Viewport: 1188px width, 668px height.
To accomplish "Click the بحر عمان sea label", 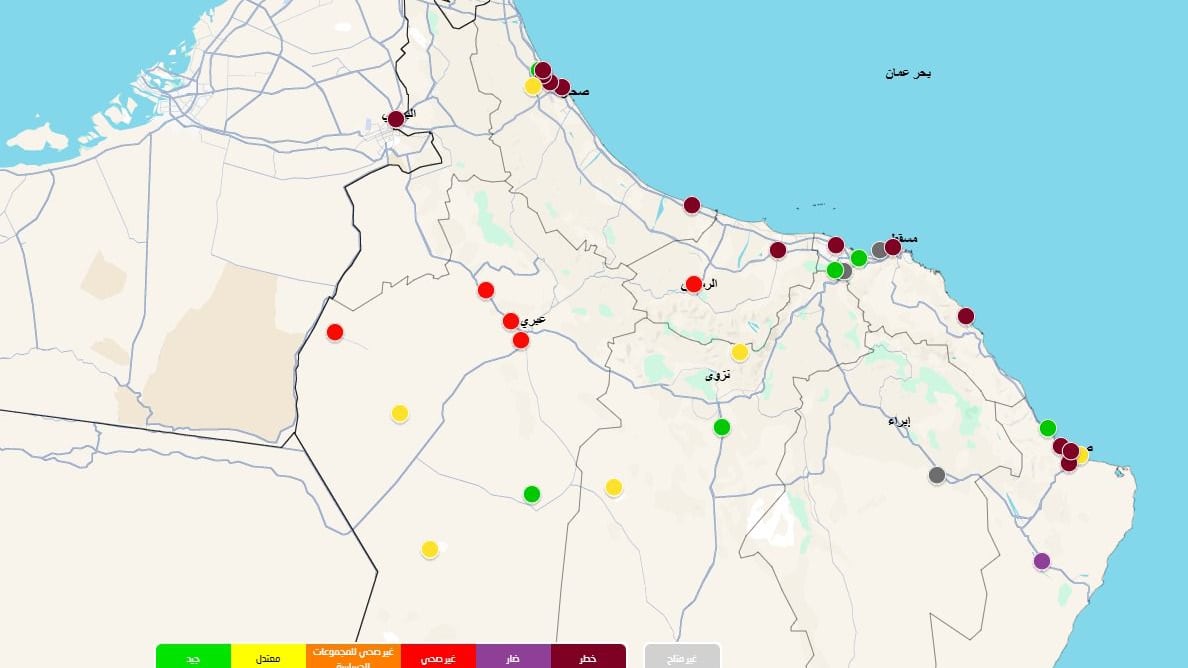I will (x=908, y=73).
